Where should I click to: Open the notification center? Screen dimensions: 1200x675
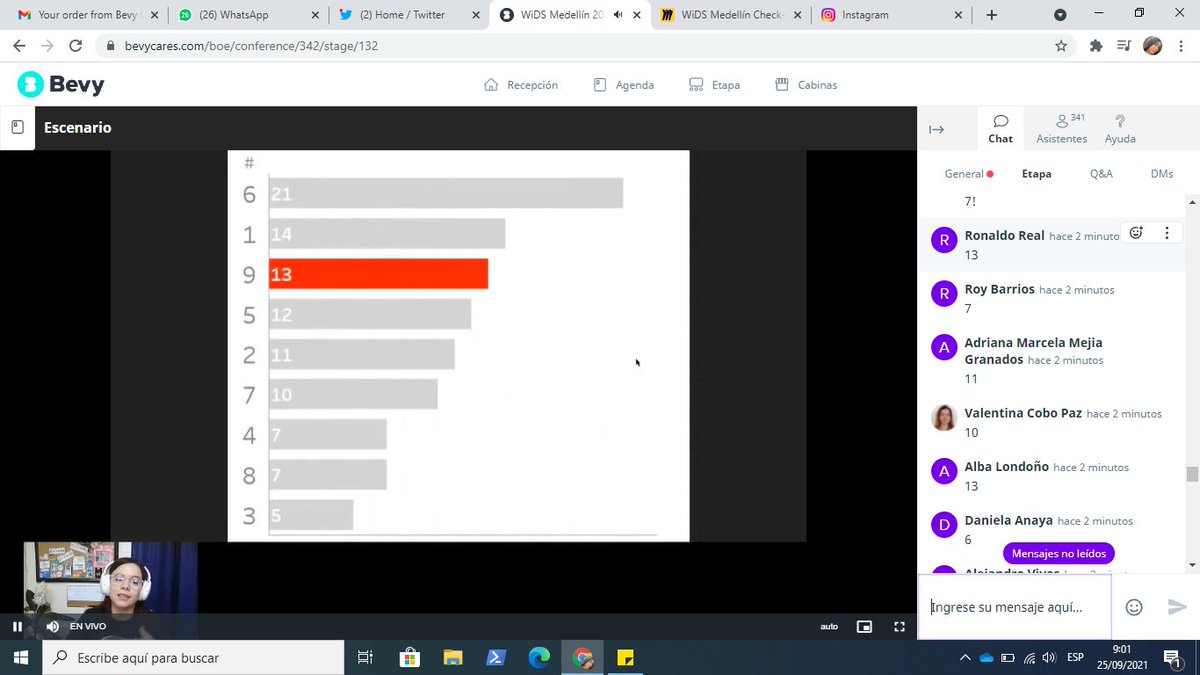pyautogui.click(x=1171, y=657)
